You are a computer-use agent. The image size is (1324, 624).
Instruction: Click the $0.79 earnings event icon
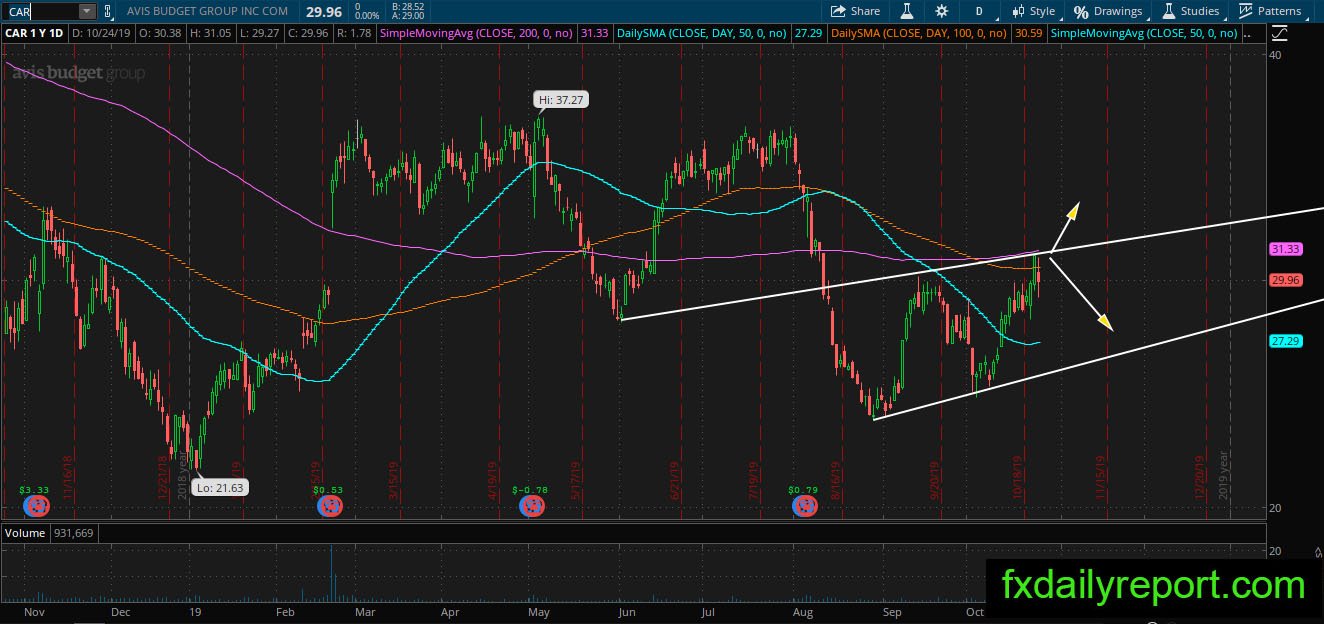coord(803,507)
